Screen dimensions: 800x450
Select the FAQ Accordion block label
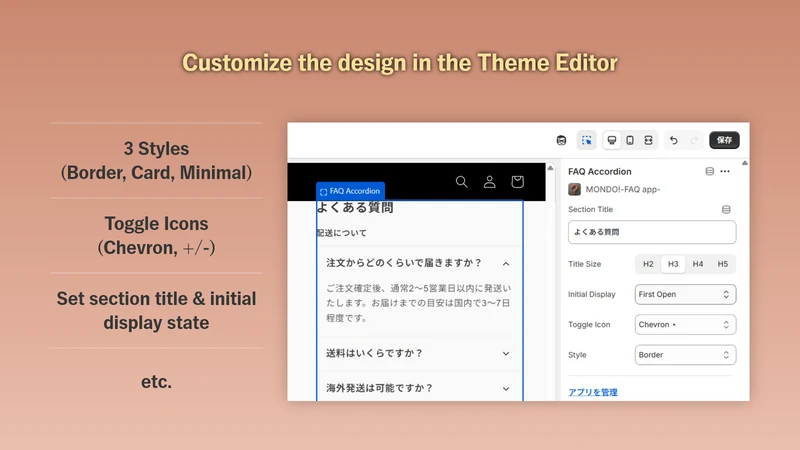(x=350, y=191)
